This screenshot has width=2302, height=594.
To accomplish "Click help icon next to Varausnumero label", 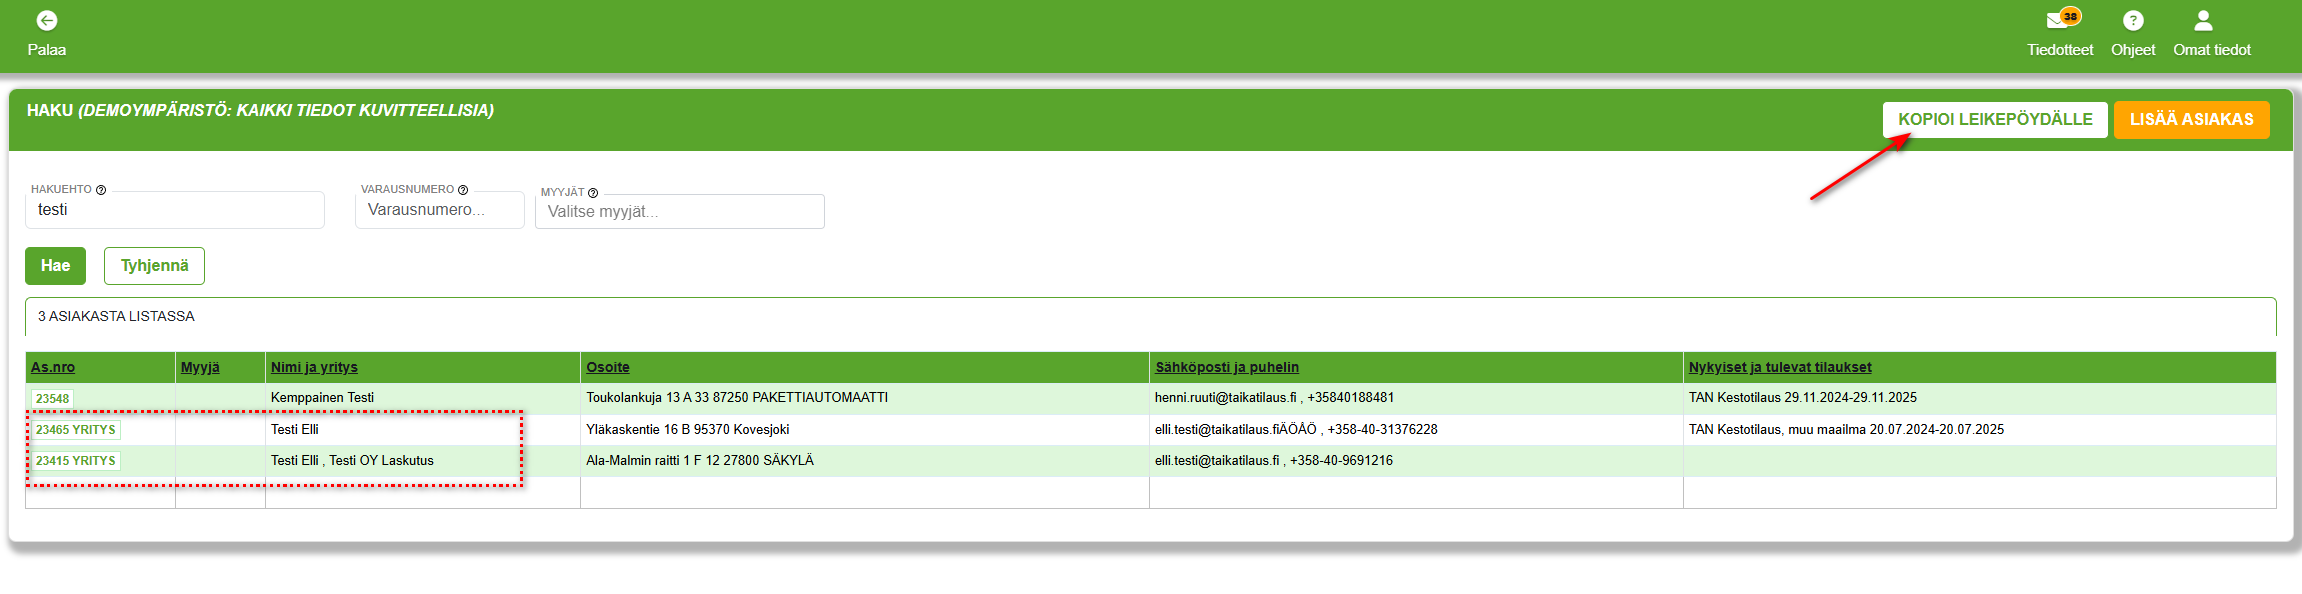I will [463, 190].
